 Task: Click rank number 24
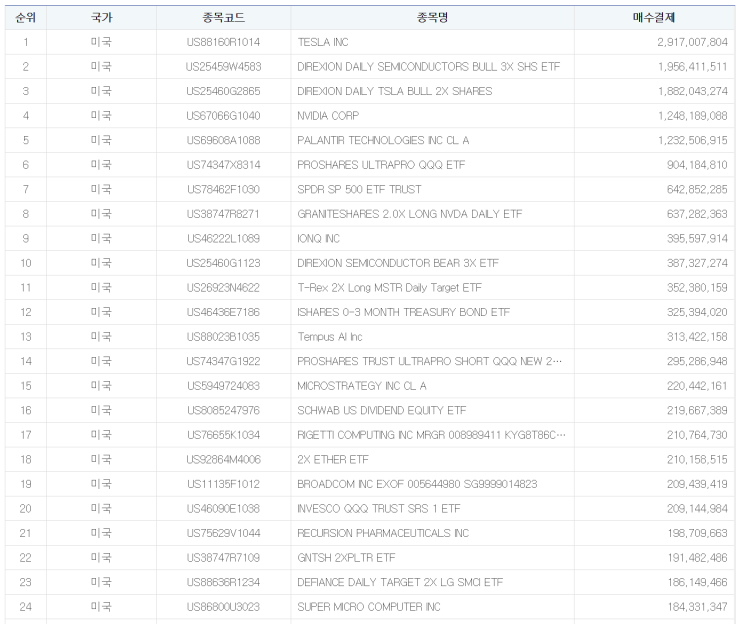(x=26, y=607)
